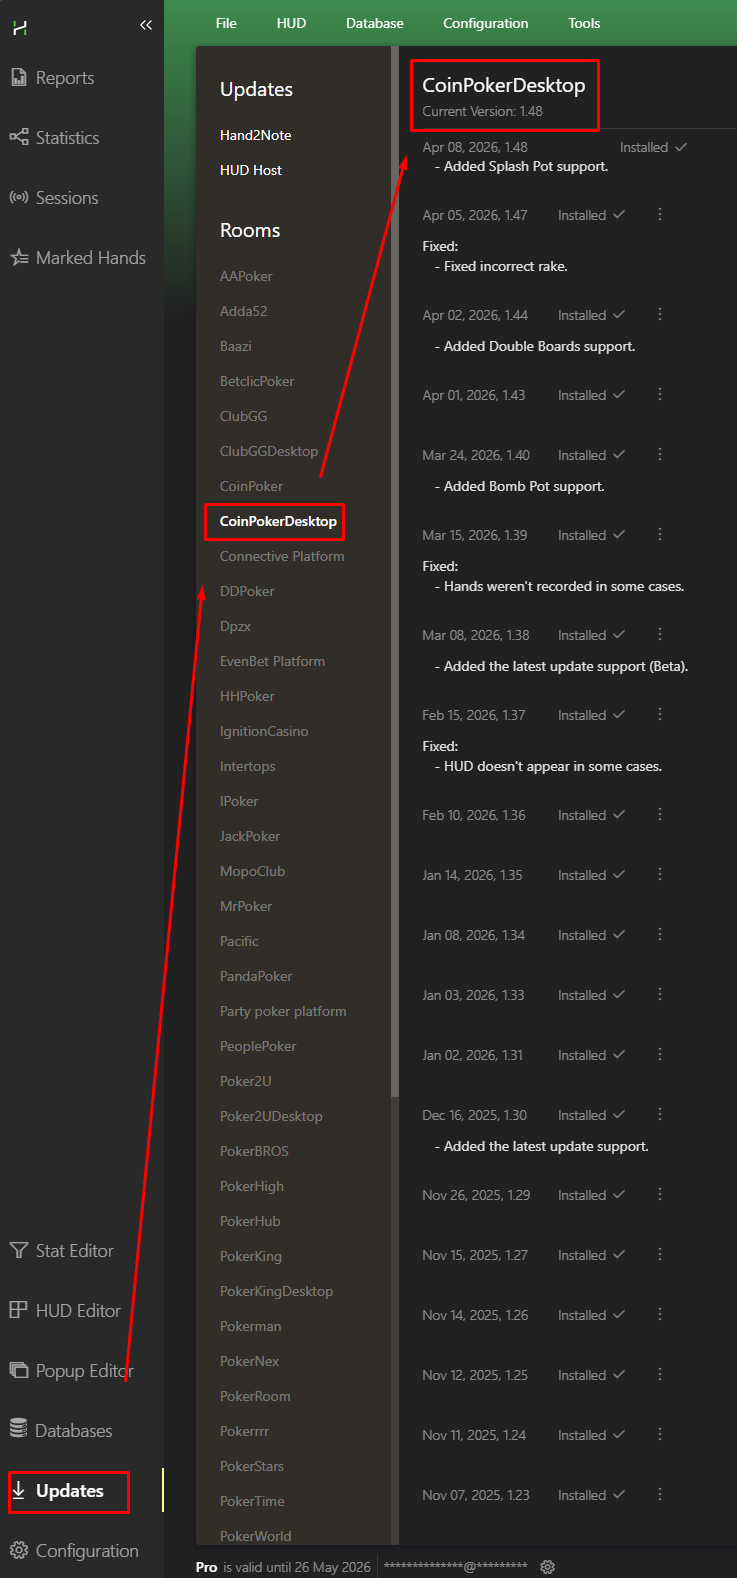737x1578 pixels.
Task: Open the three-dot menu for version 1.38
Action: point(660,635)
